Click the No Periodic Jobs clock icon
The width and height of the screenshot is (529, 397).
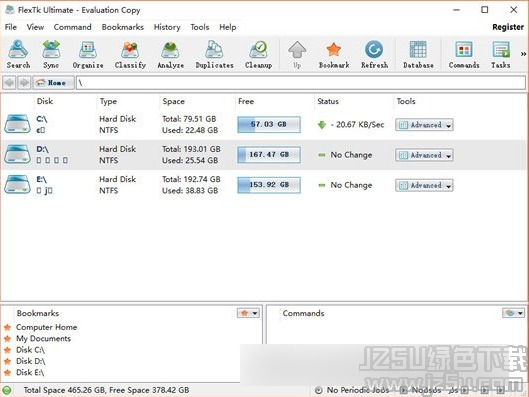click(x=318, y=391)
